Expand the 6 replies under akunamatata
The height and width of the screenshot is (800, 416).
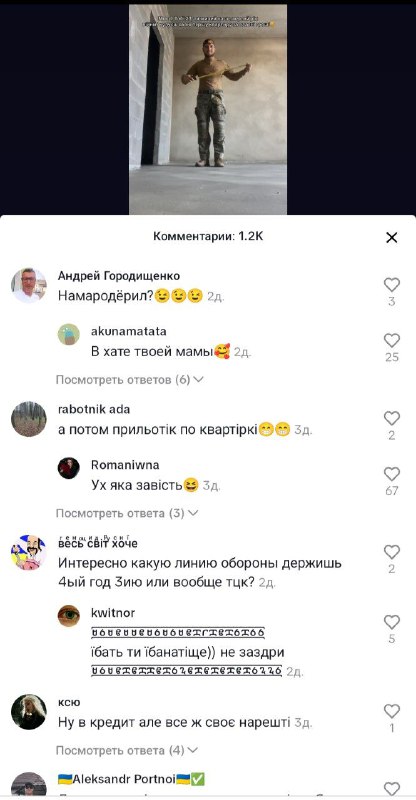[x=130, y=380]
